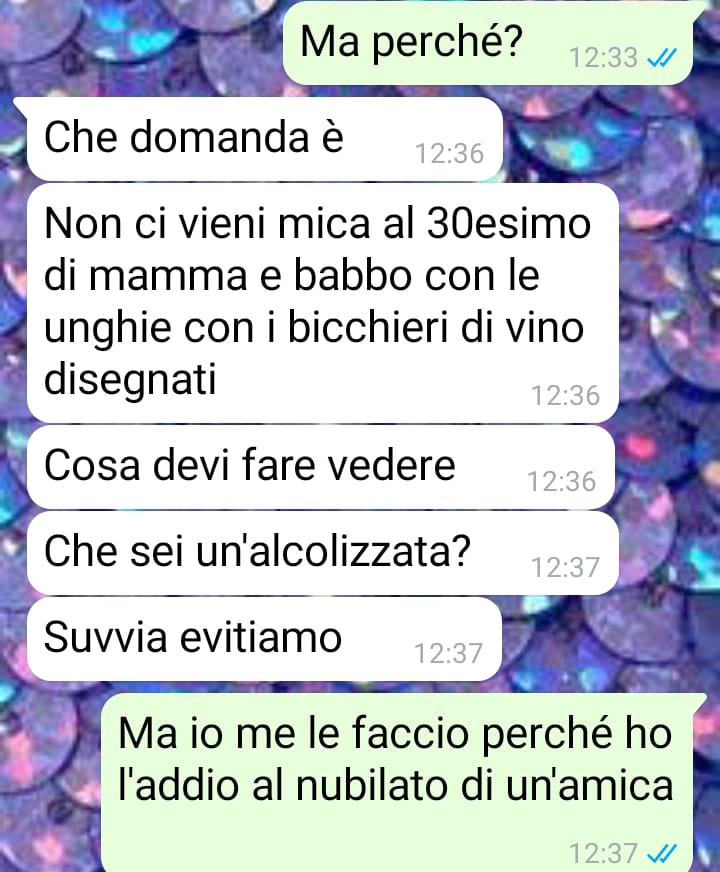Screen dimensions: 720x872
Task: Click the 12:33 timestamp on sent message
Action: pyautogui.click(x=603, y=57)
